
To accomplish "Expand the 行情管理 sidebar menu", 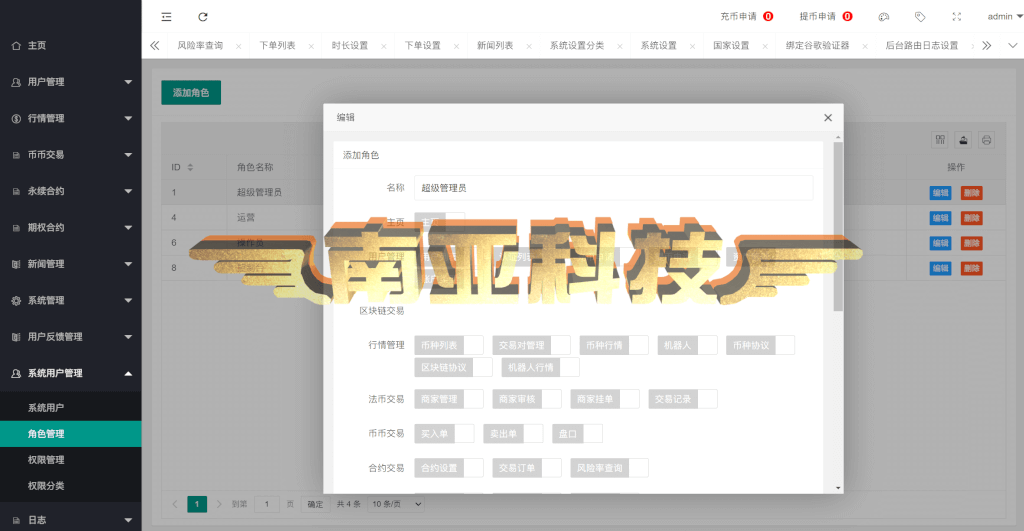I will (x=71, y=118).
